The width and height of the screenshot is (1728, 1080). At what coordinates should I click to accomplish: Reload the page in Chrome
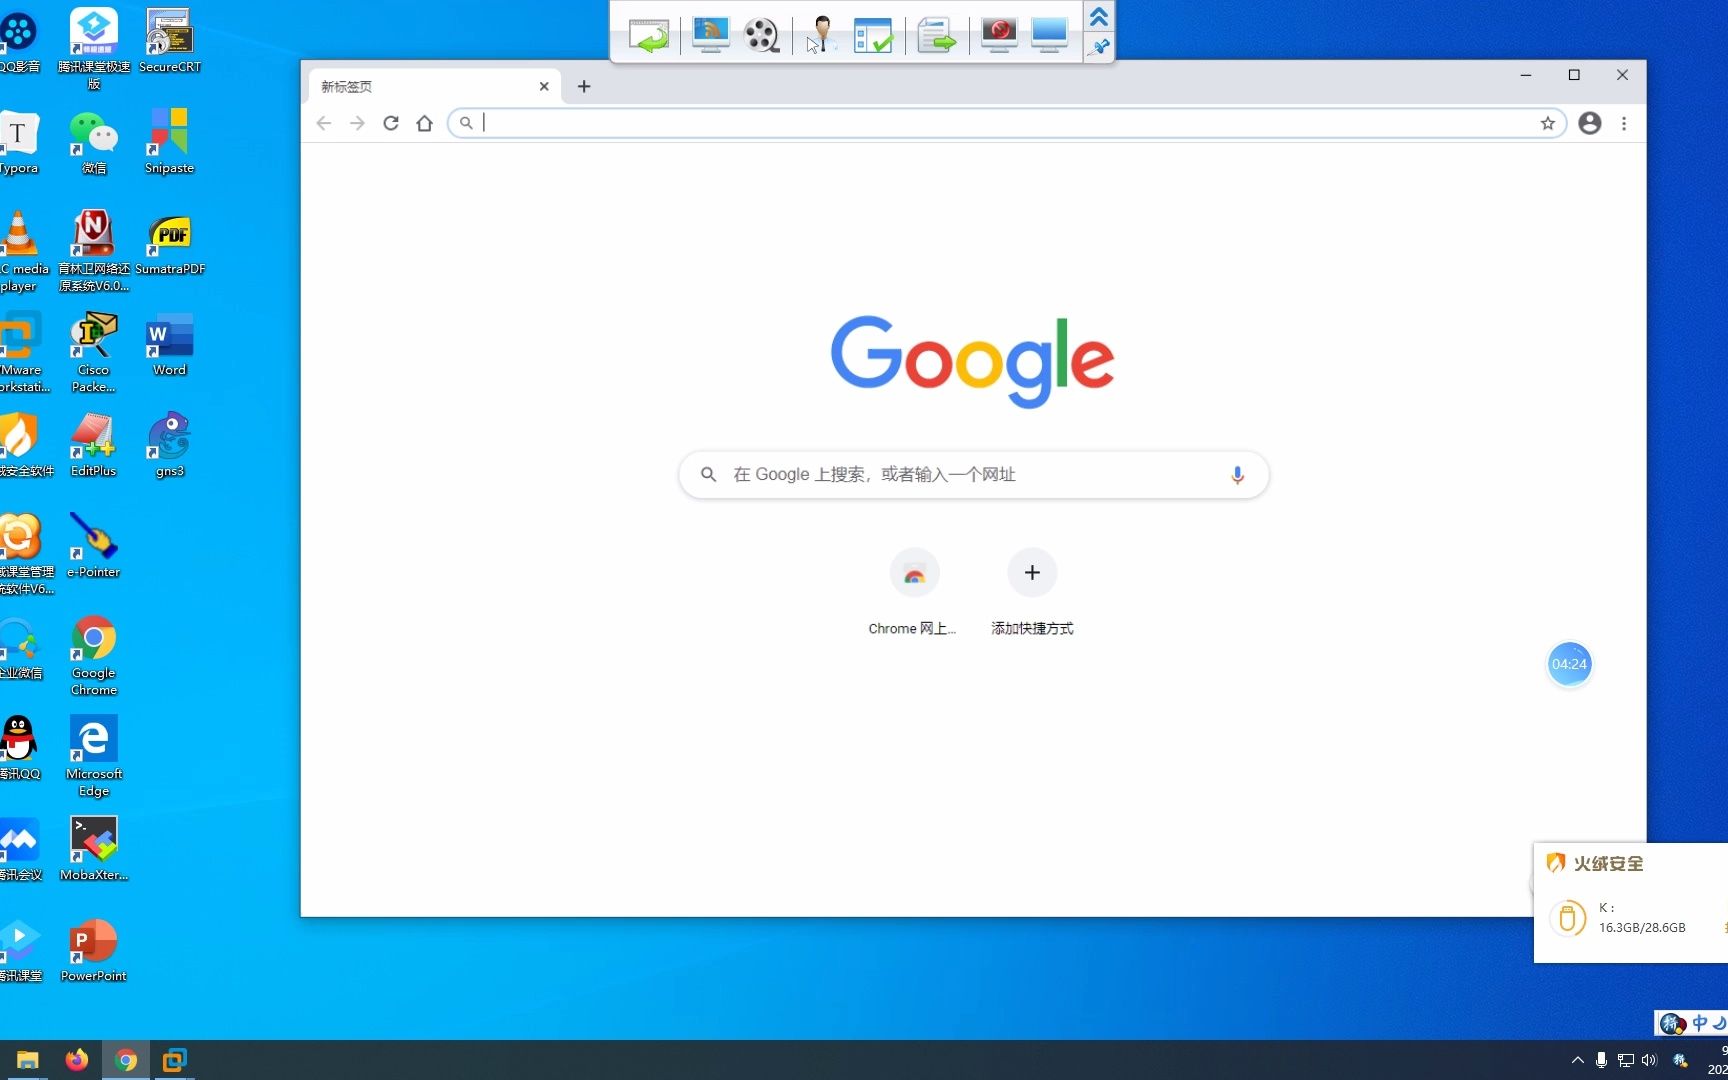(391, 123)
